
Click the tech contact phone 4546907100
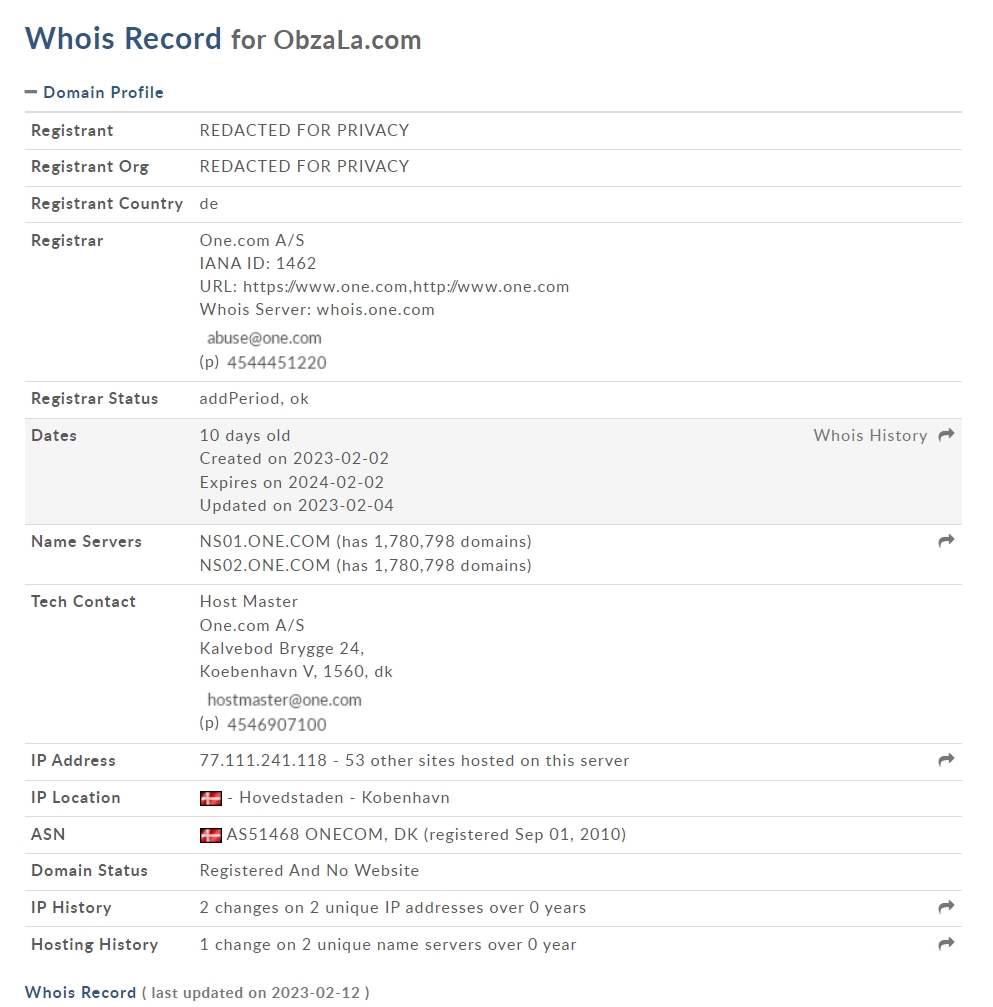(x=276, y=724)
